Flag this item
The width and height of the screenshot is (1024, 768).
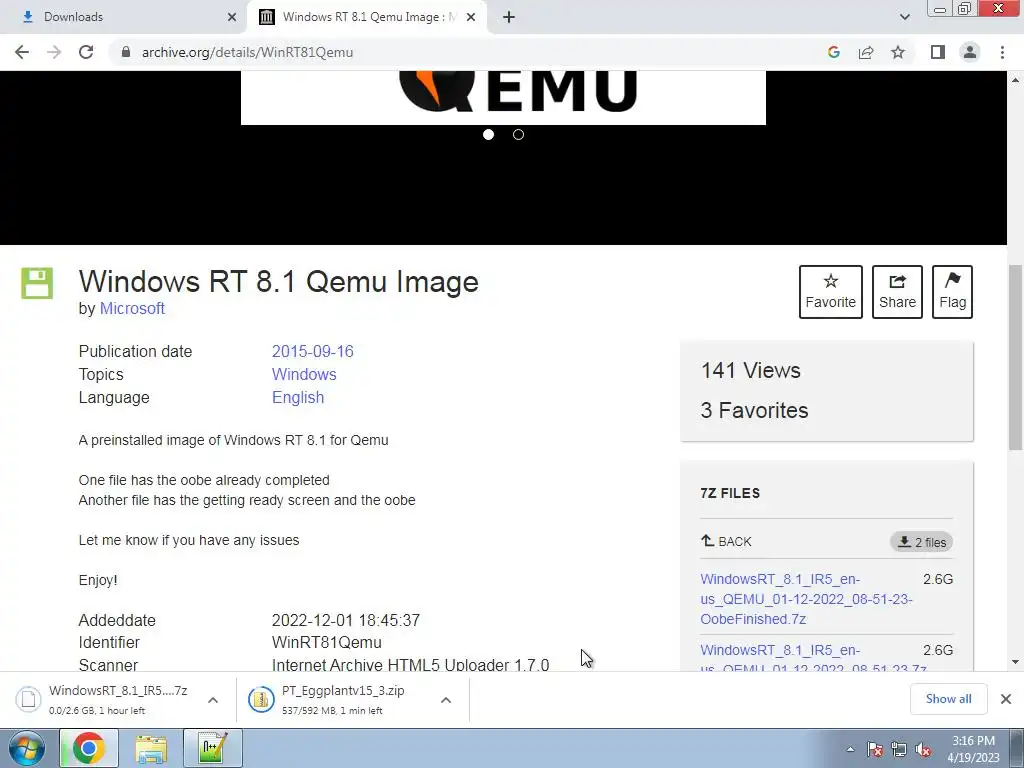point(952,292)
